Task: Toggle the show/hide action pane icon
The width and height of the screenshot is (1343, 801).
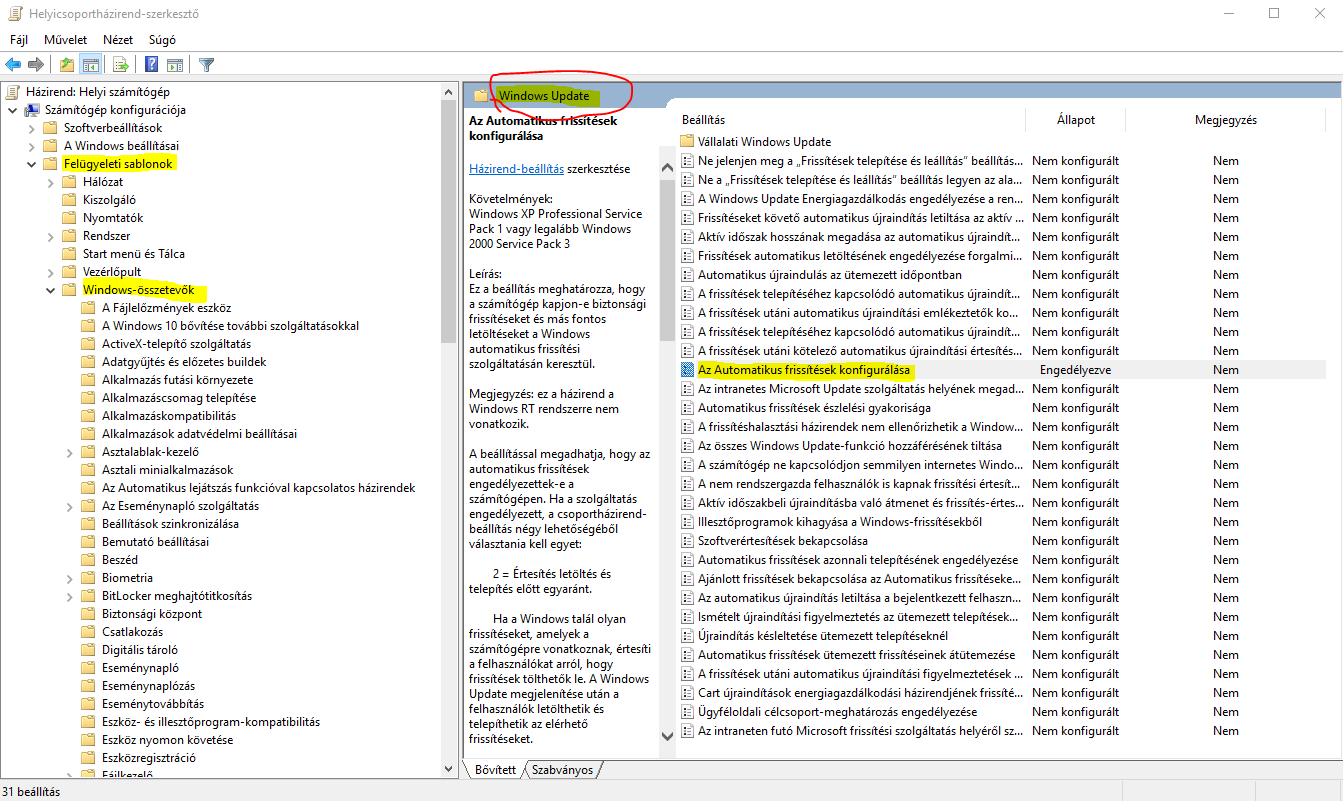Action: pyautogui.click(x=174, y=65)
